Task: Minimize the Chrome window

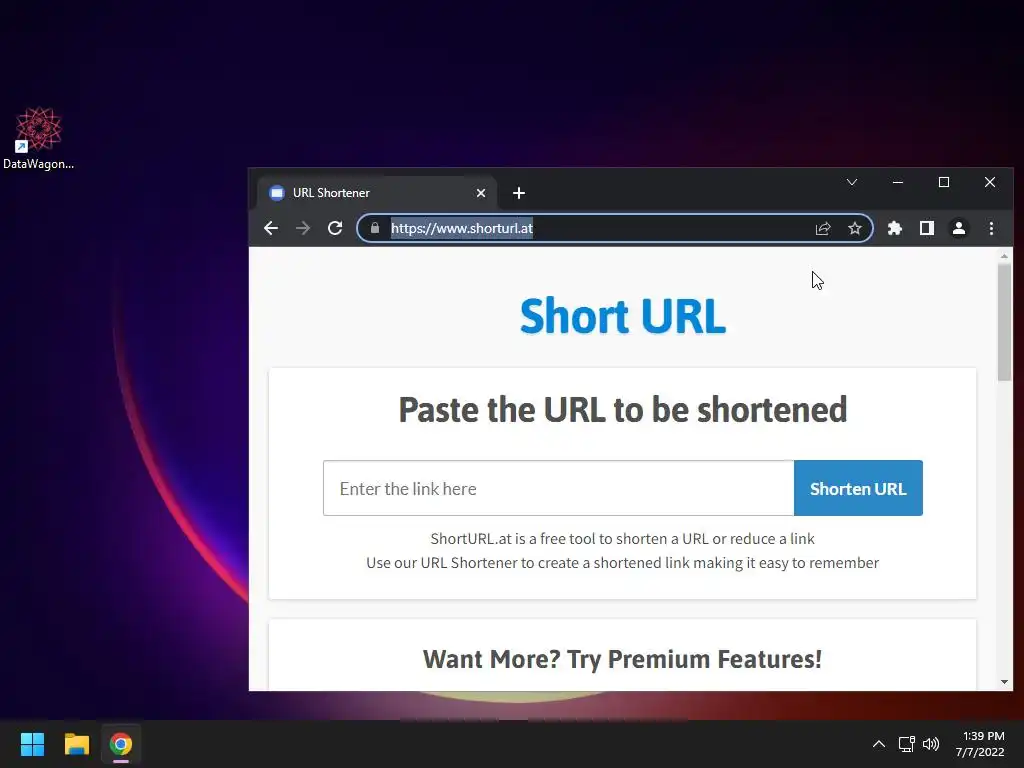Action: click(898, 182)
